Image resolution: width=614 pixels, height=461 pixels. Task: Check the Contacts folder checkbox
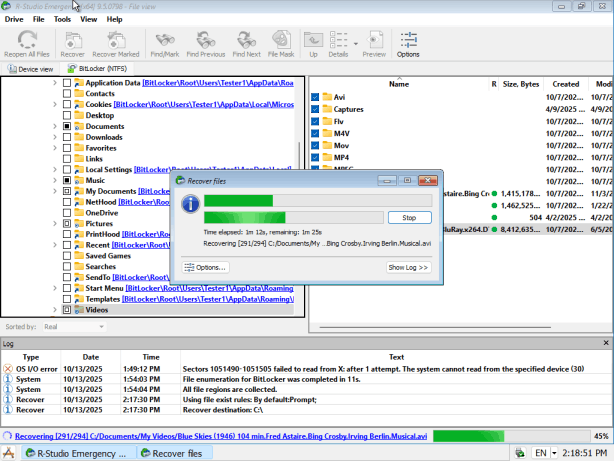[67, 94]
